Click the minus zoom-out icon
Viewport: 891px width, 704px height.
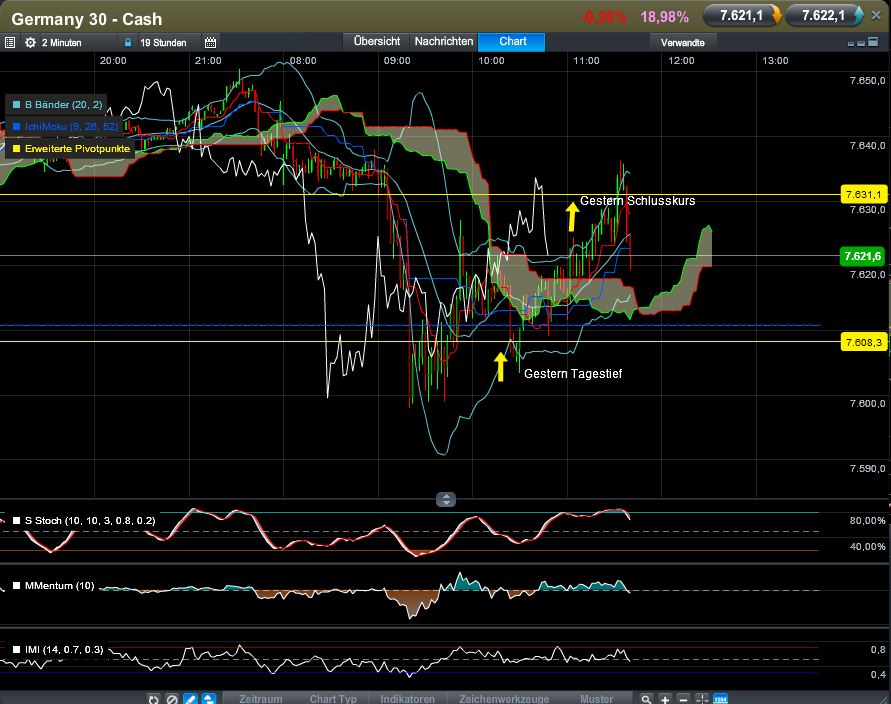(x=684, y=699)
